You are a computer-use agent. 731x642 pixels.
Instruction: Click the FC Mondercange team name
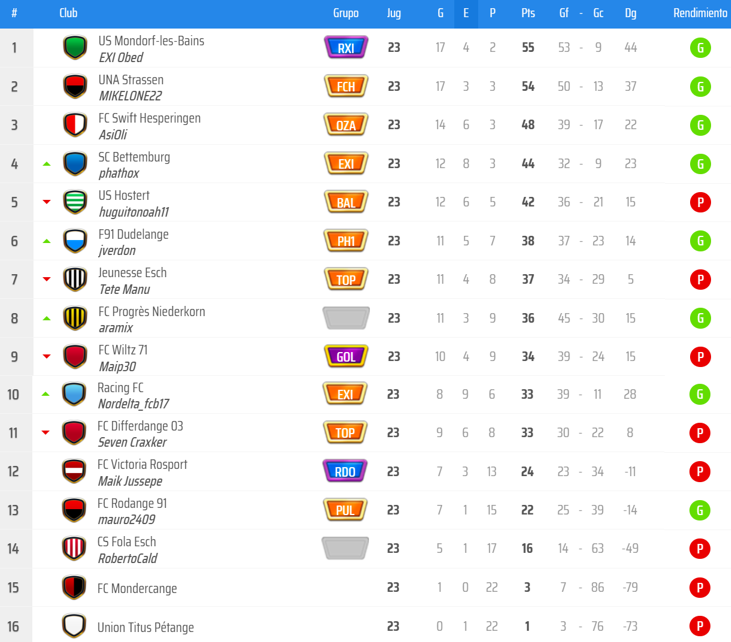tap(137, 588)
